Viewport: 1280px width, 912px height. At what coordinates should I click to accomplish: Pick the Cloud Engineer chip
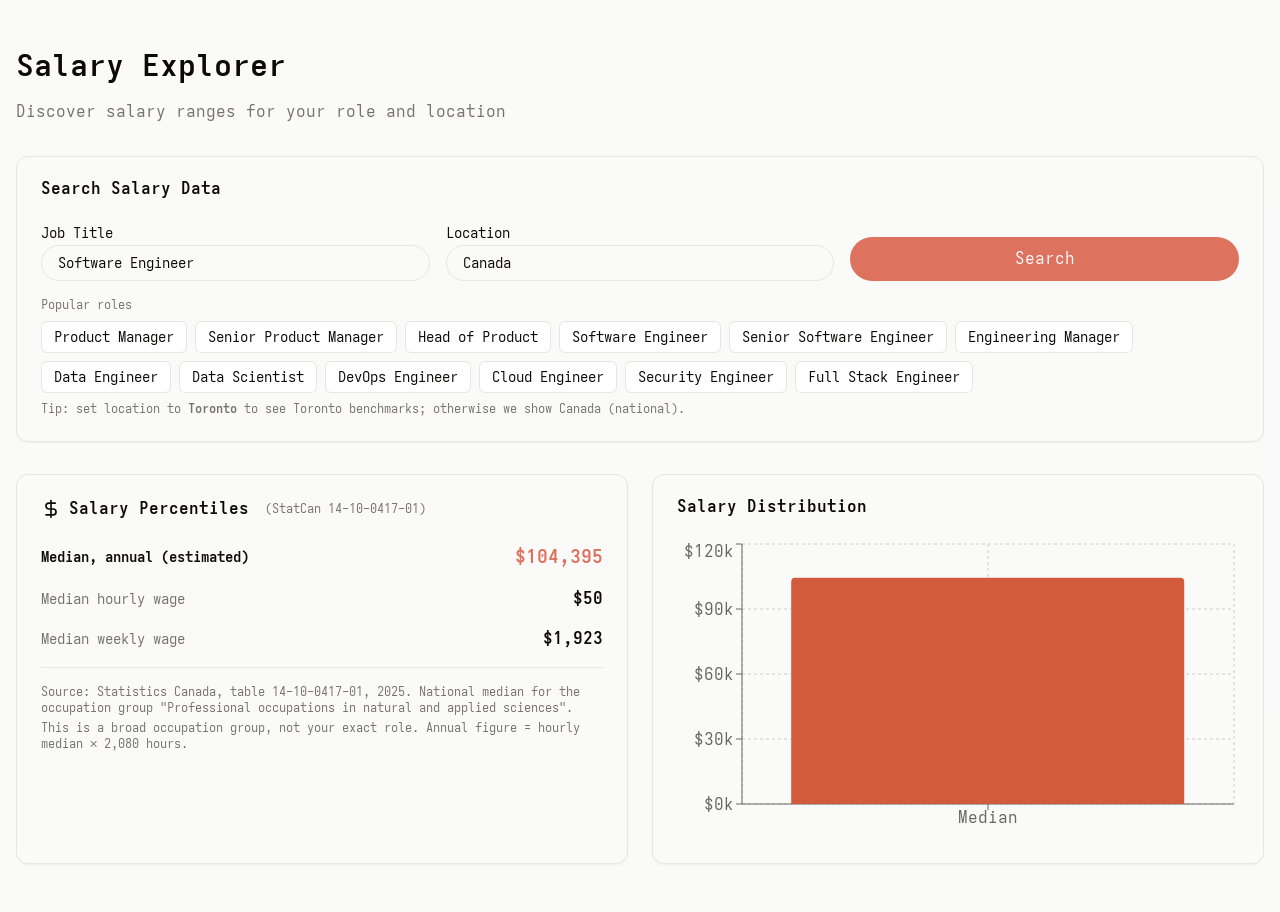[548, 377]
